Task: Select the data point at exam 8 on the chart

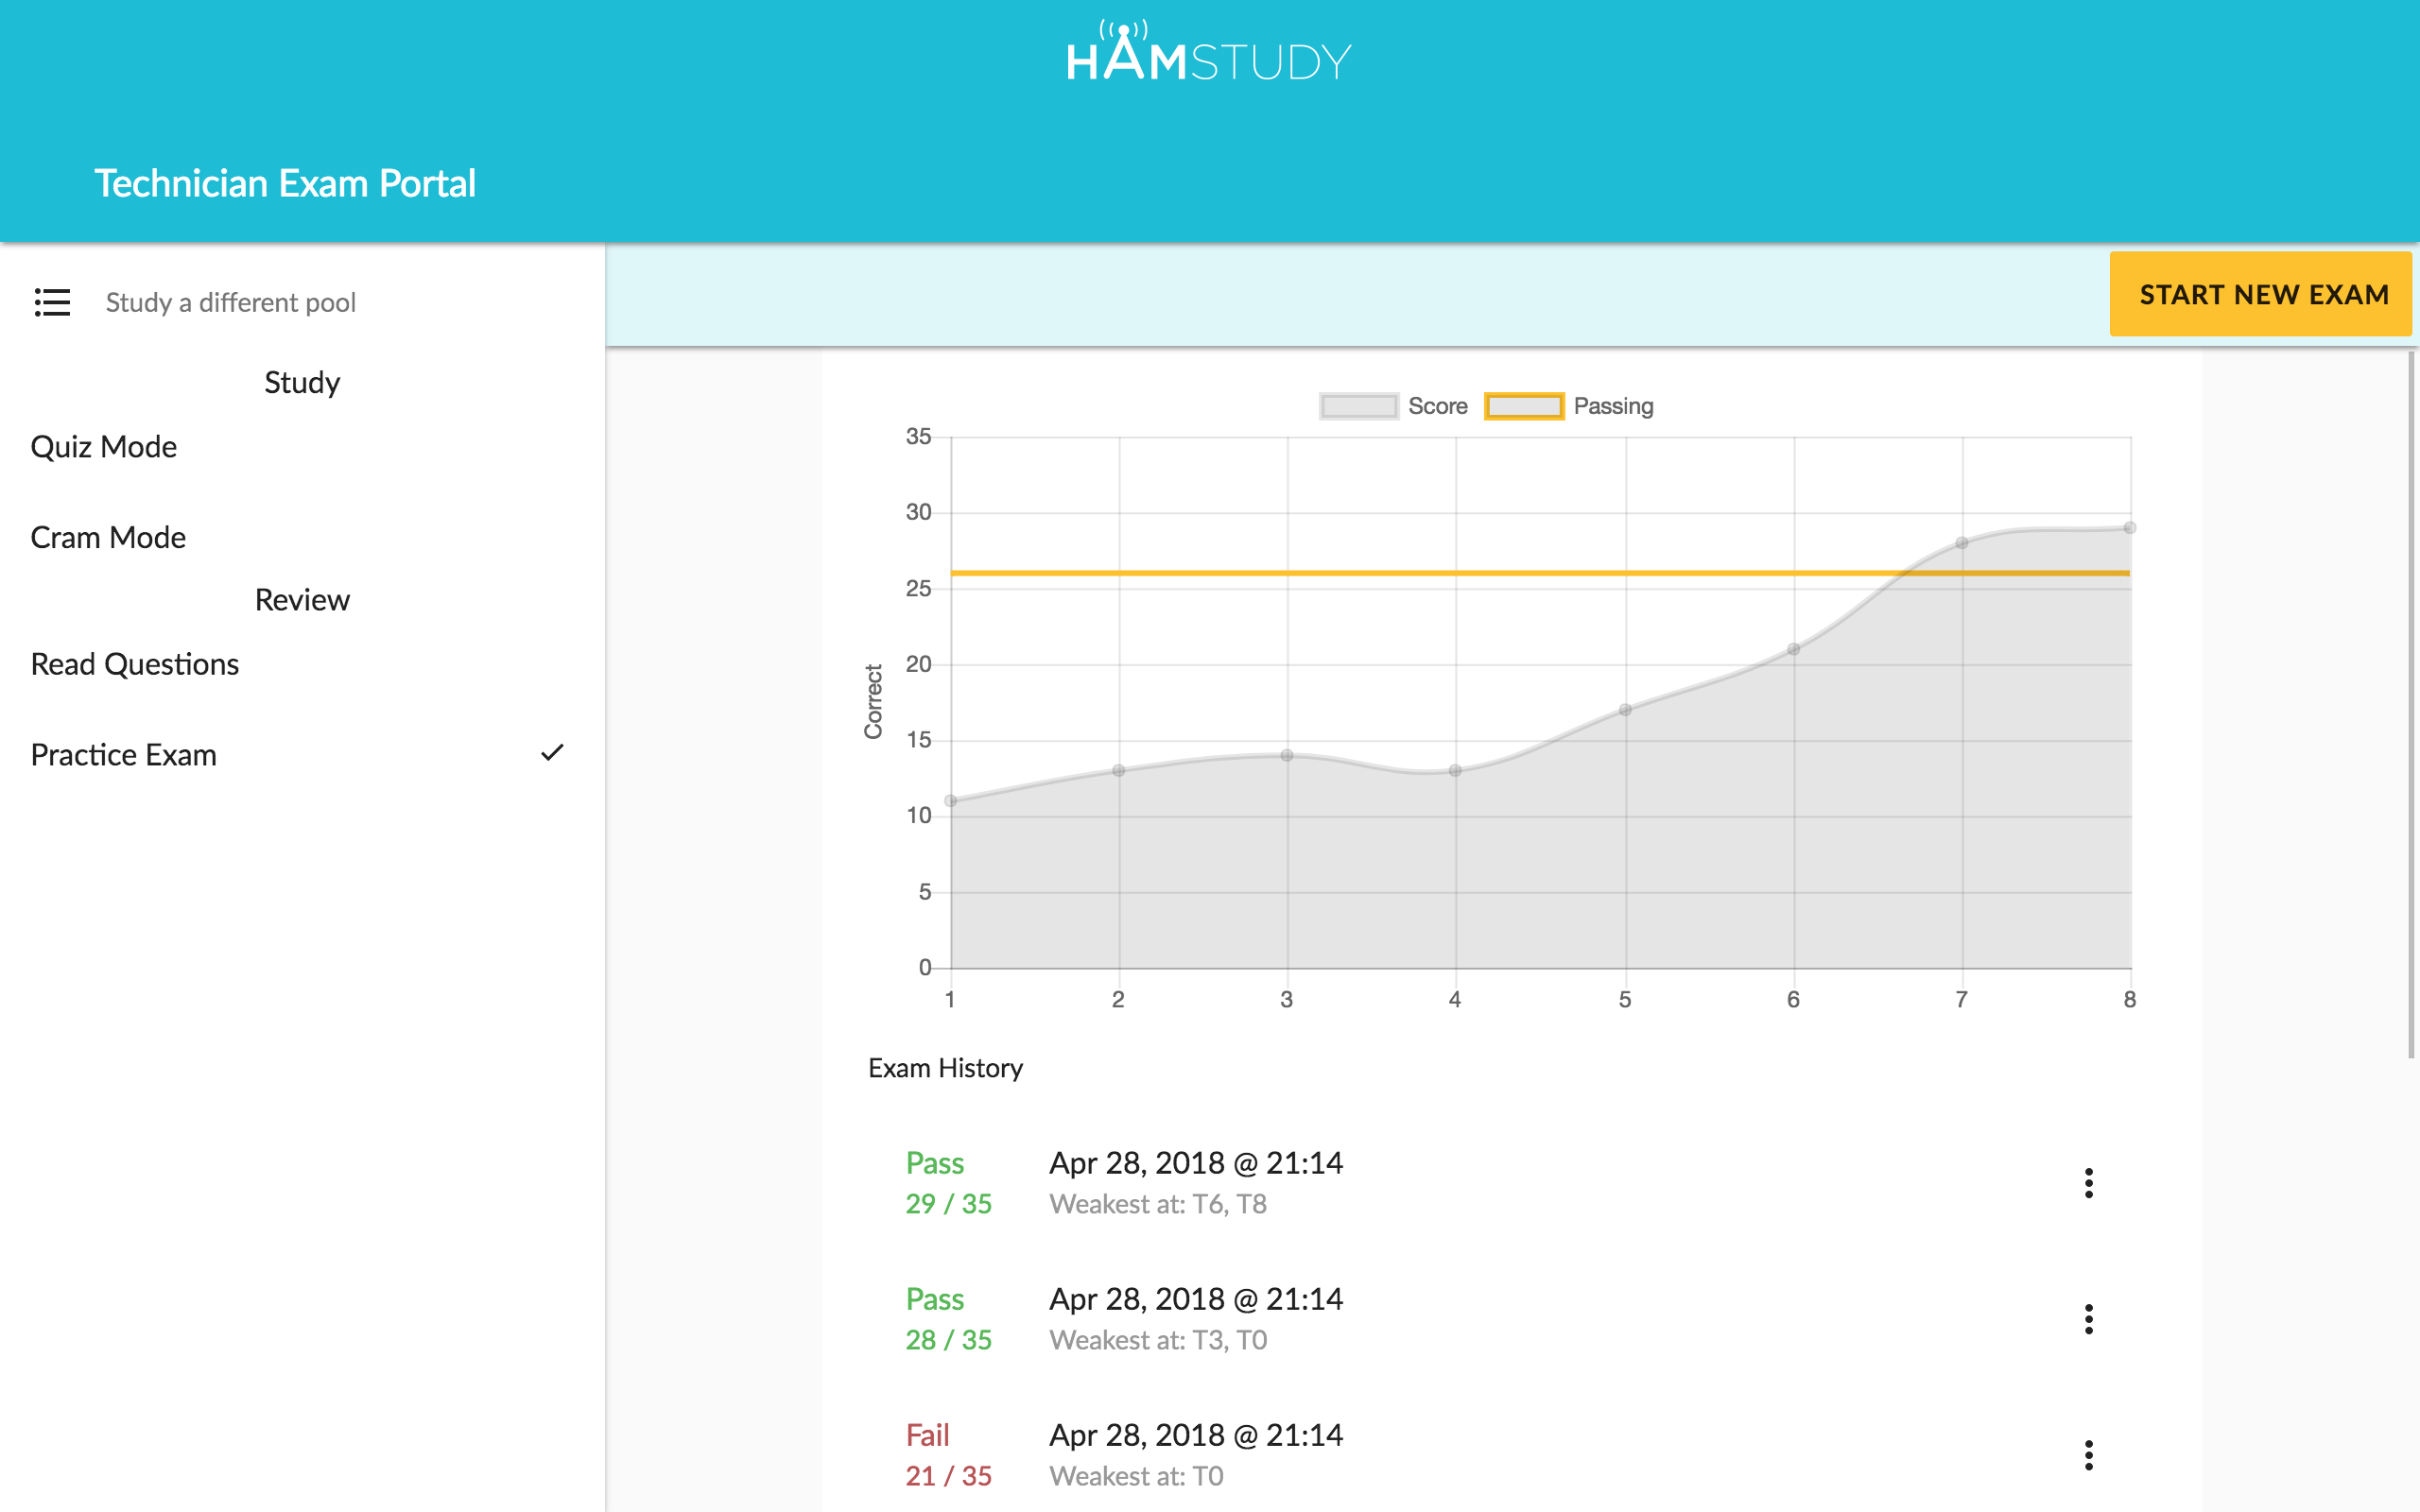Action: (x=2128, y=527)
